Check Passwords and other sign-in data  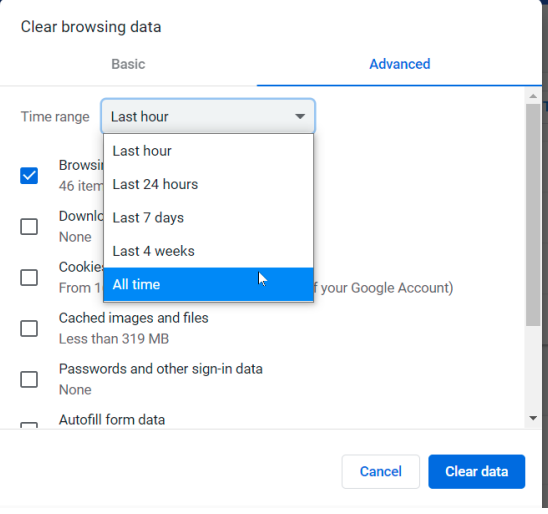pos(29,379)
